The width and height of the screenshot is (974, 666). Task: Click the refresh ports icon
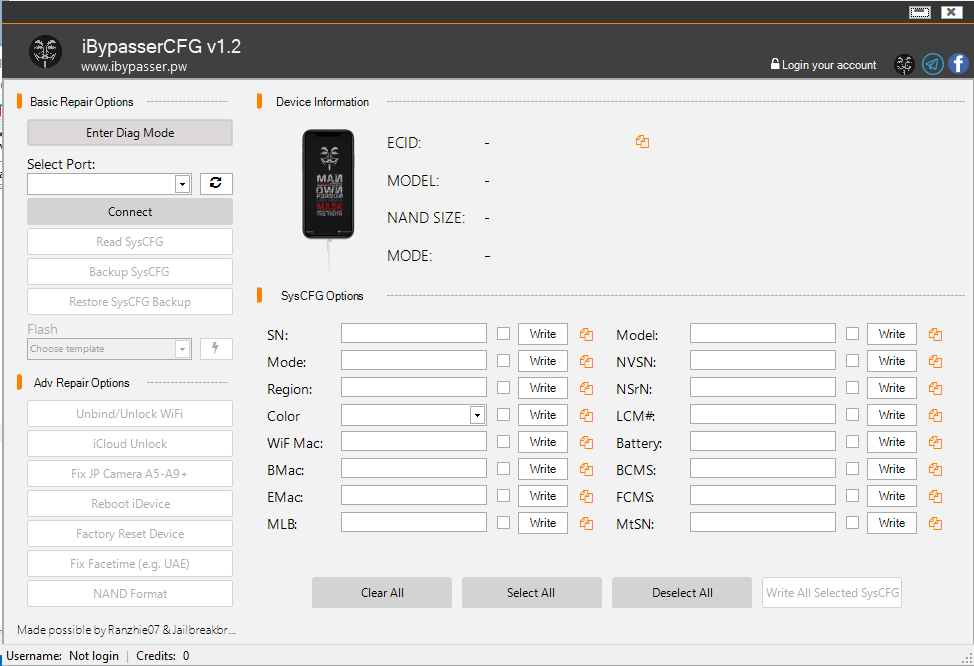tap(216, 183)
